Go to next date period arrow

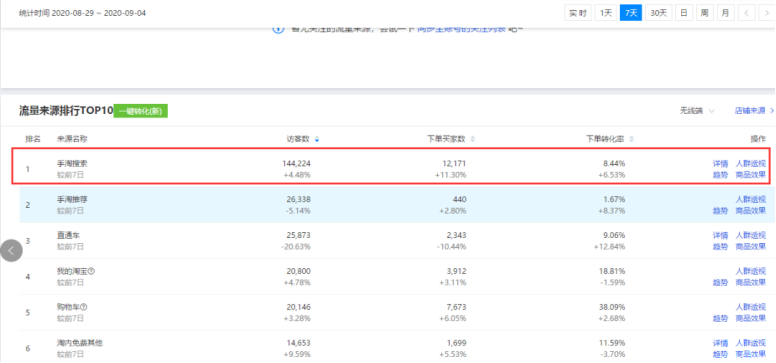point(767,13)
